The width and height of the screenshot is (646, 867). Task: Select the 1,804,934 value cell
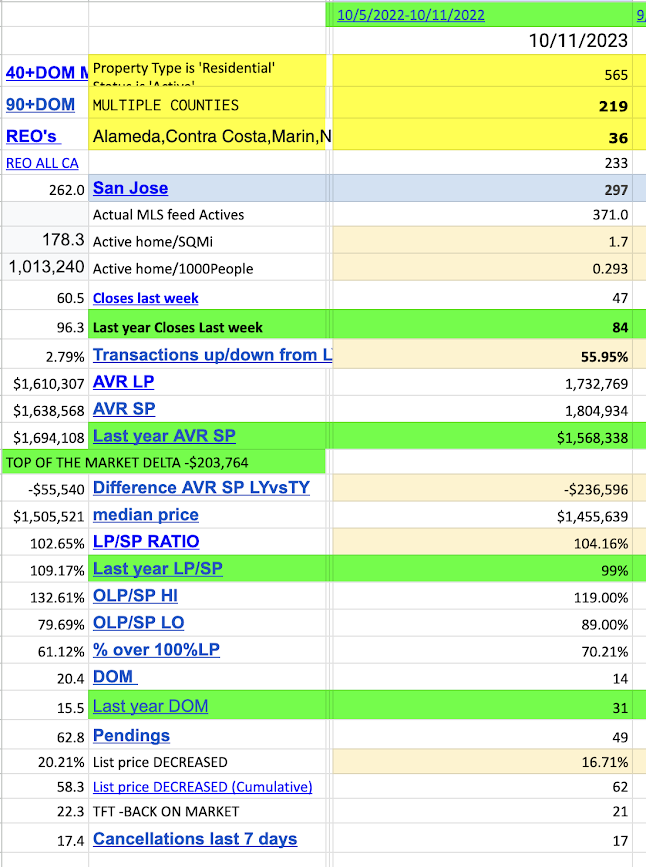point(482,409)
